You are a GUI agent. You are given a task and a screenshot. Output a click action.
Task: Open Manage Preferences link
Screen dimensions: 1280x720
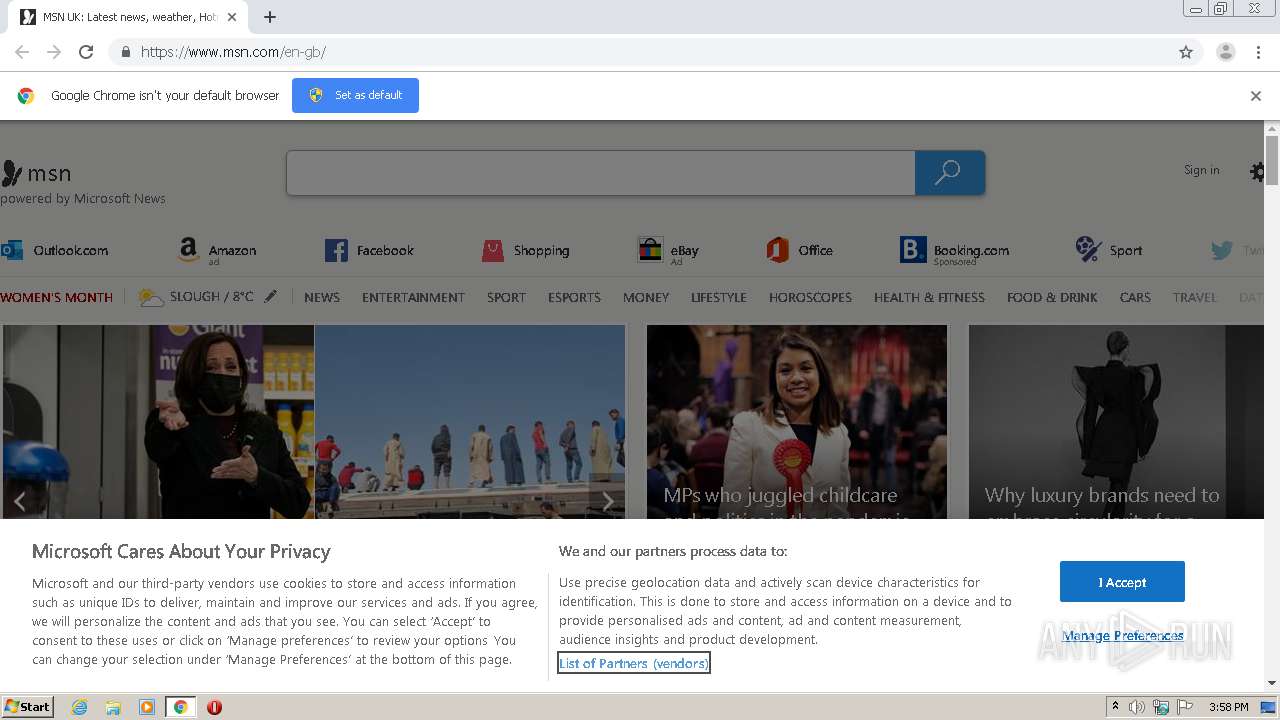(1123, 635)
